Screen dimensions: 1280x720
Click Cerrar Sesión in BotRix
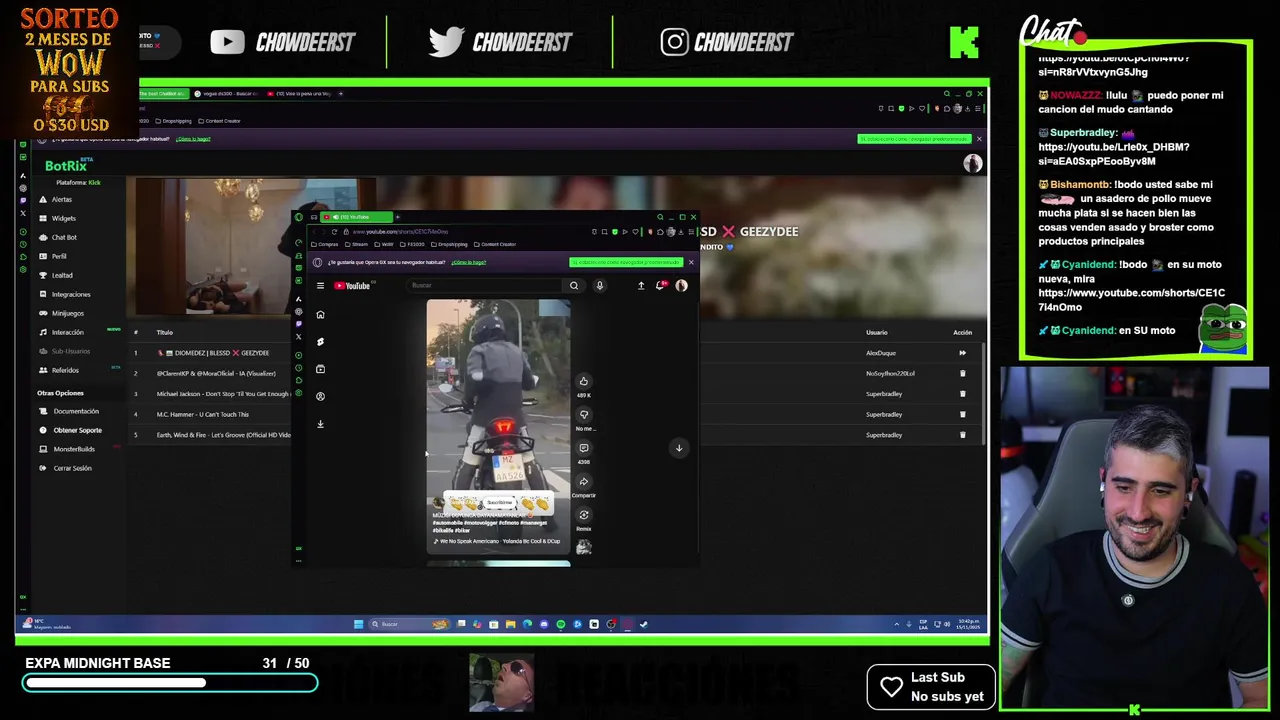(72, 468)
